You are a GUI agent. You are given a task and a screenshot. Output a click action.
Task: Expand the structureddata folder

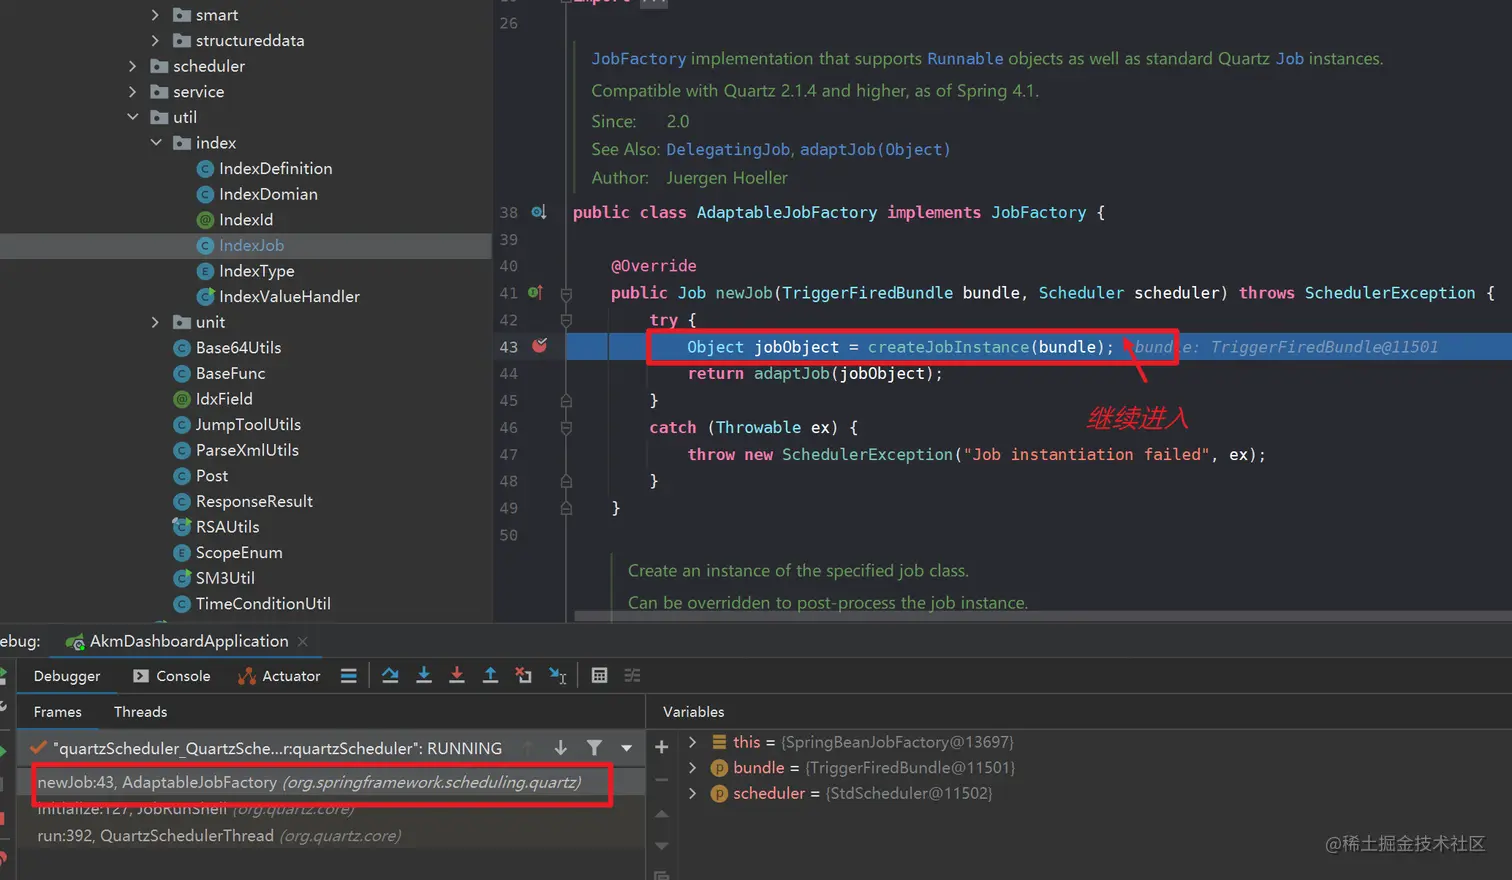click(155, 41)
